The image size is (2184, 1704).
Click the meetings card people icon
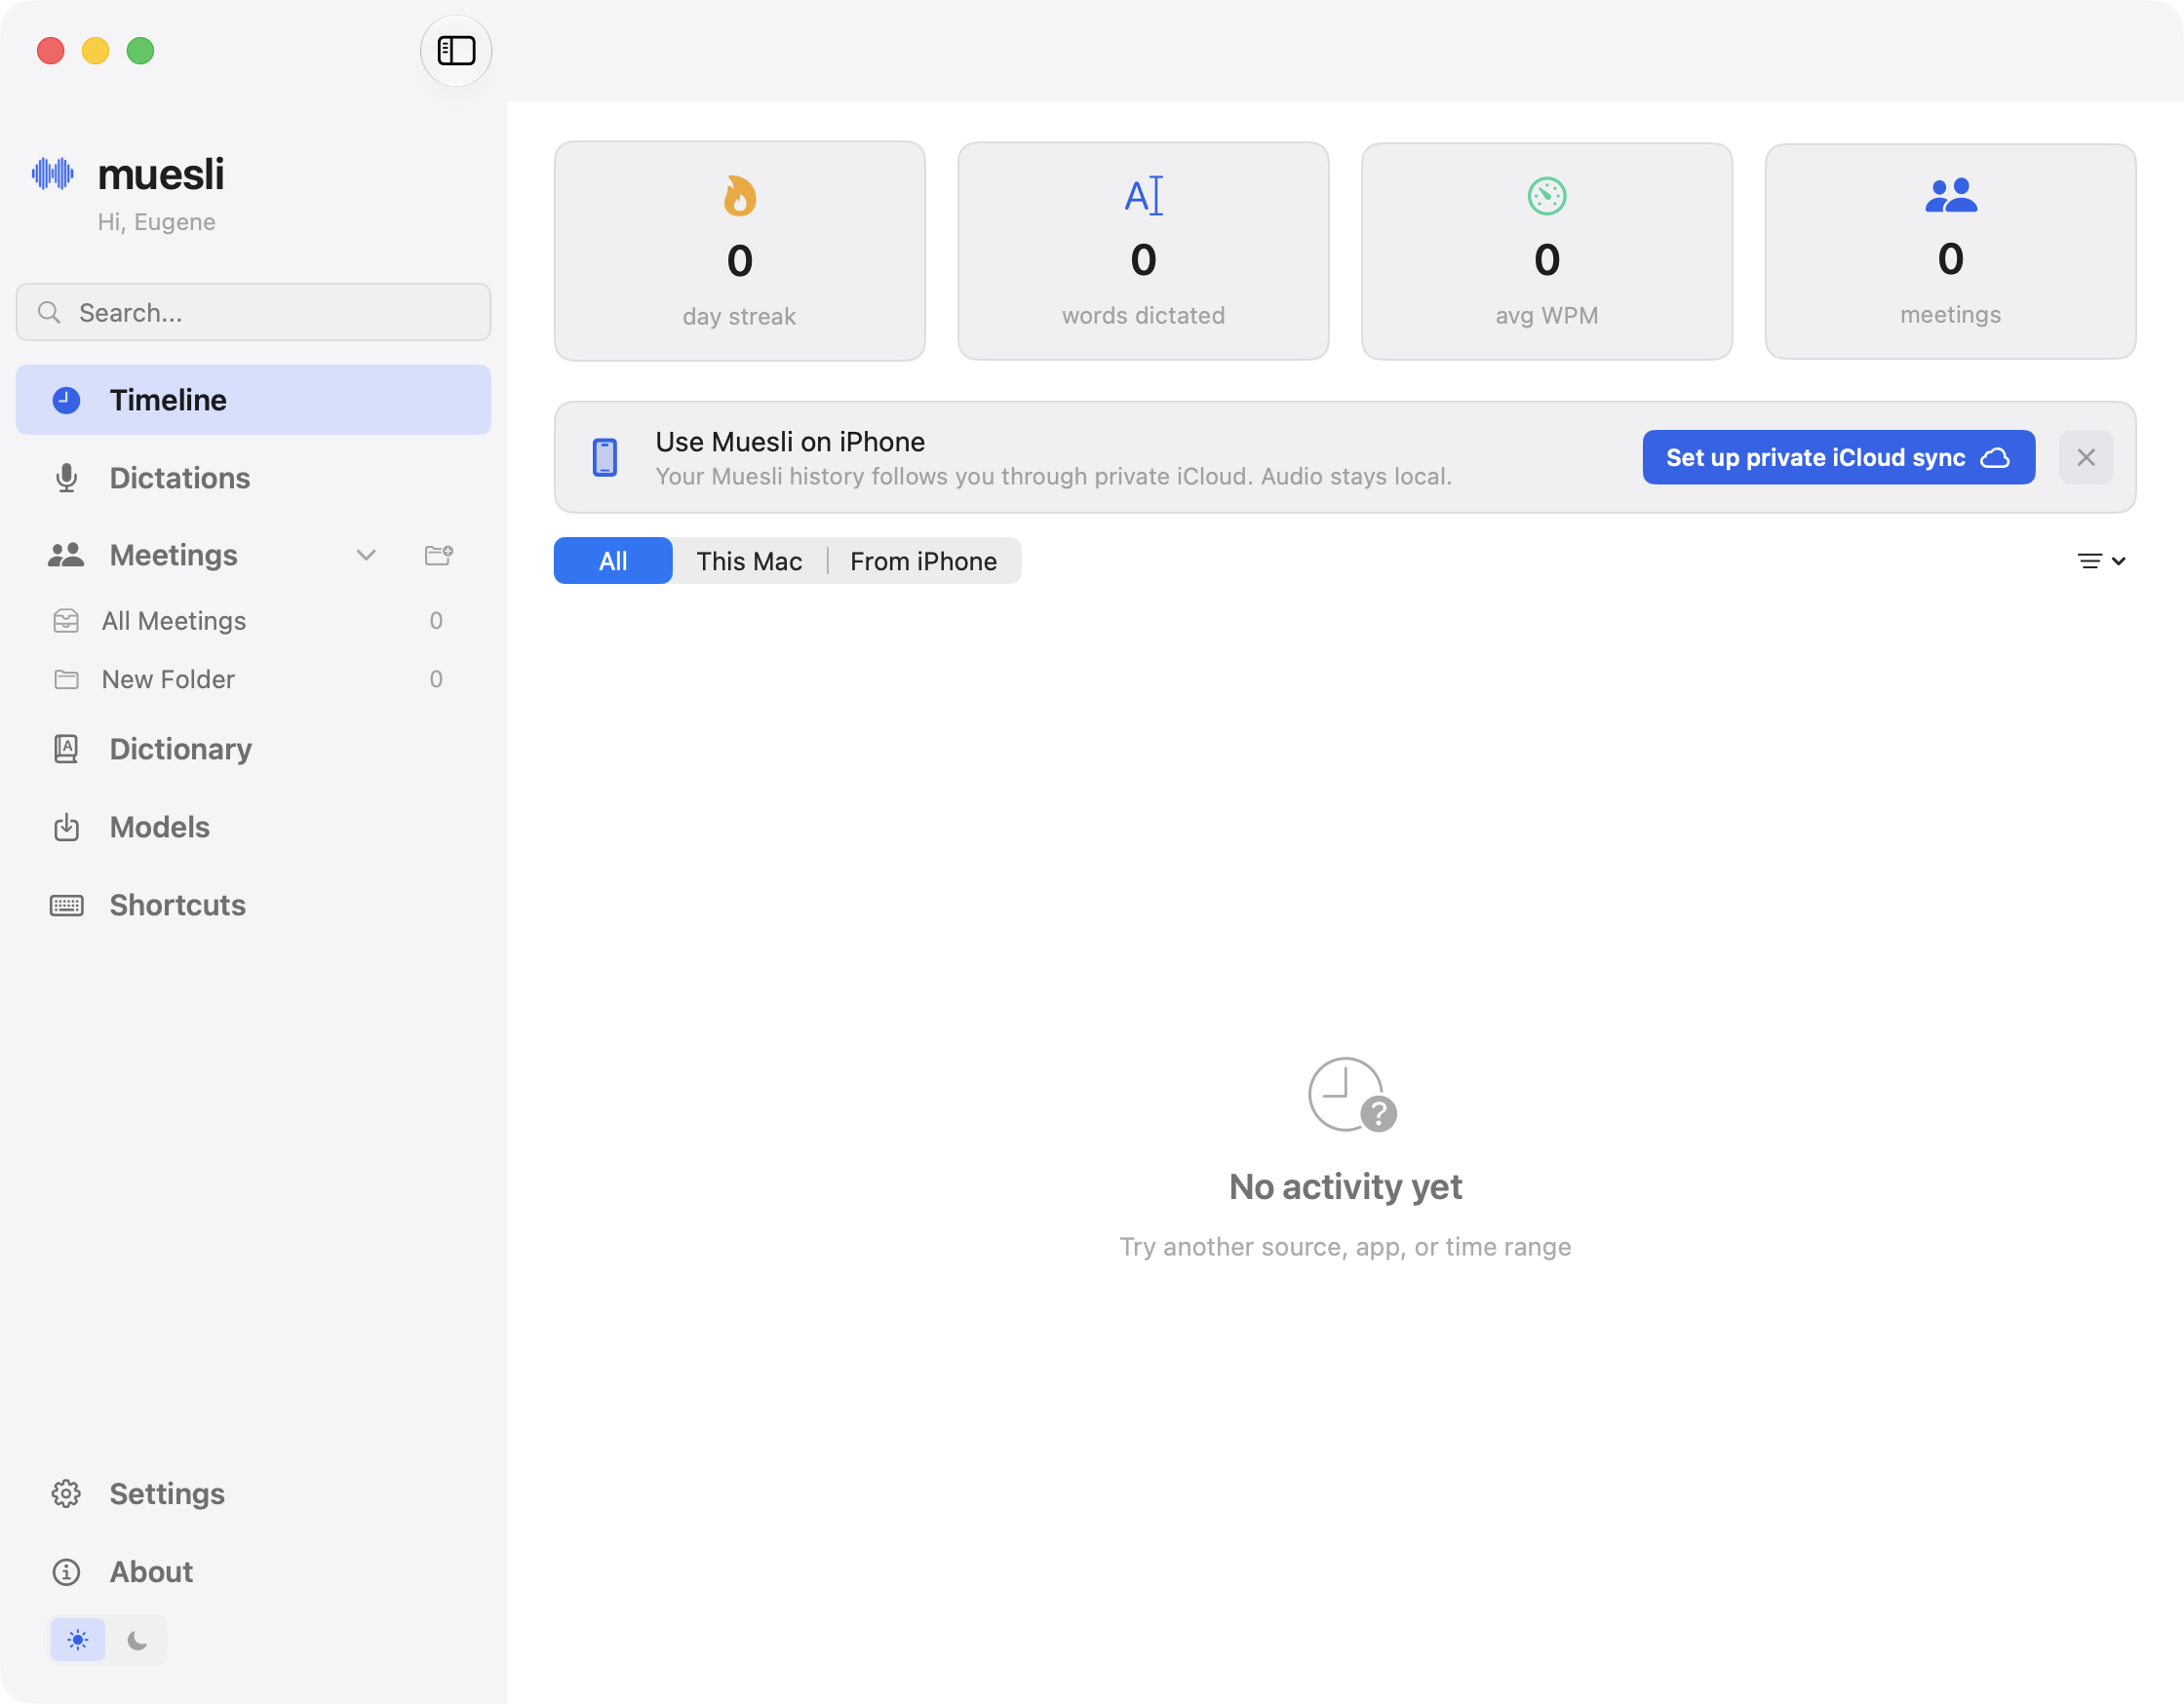1951,195
